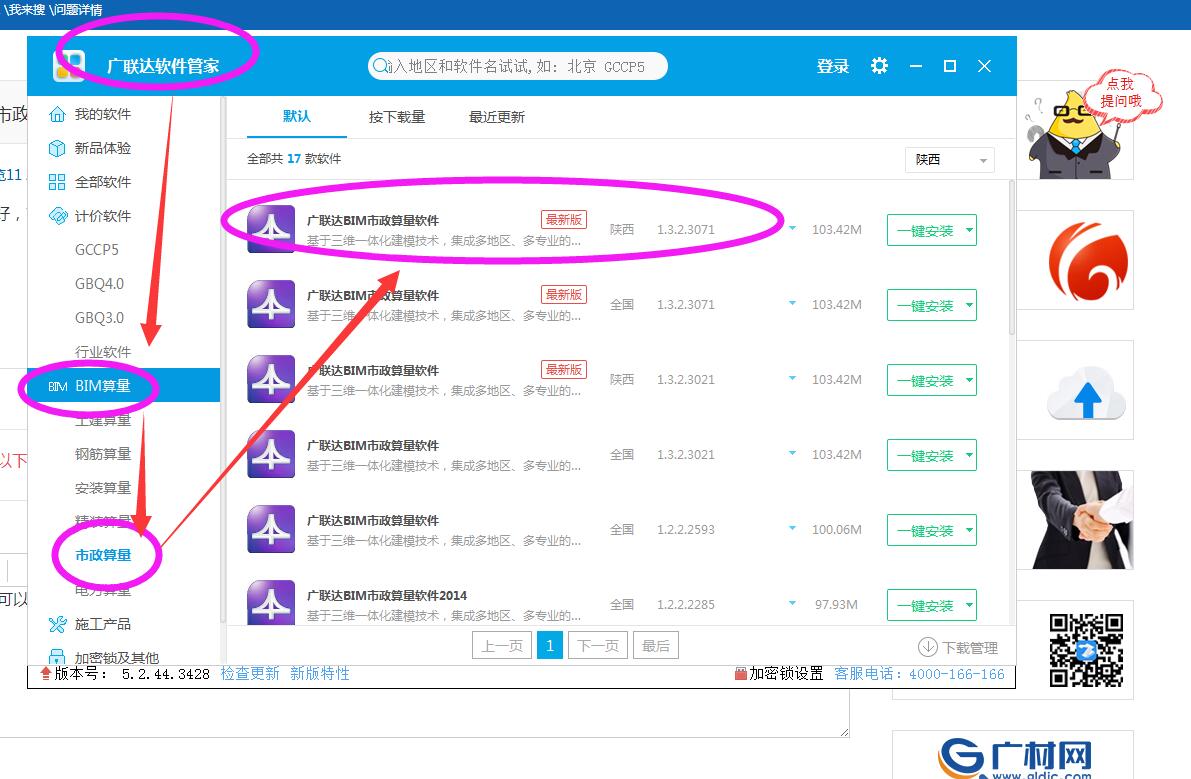Click product icon of 陕西 1.3.2.3021 row
Screen dimensions: 1191x779
coord(271,380)
